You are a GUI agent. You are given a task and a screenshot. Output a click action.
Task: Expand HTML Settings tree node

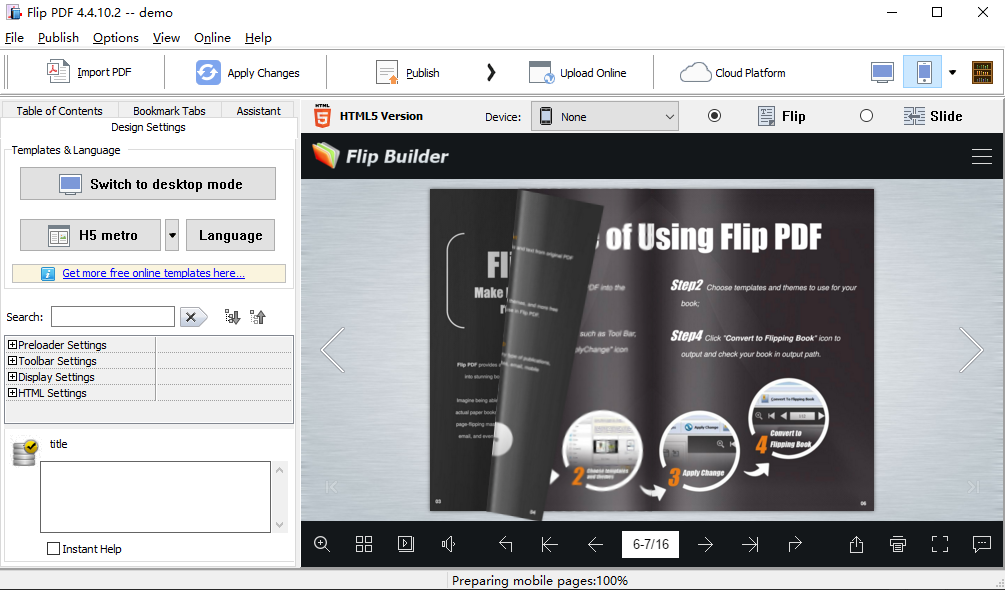pyautogui.click(x=12, y=393)
